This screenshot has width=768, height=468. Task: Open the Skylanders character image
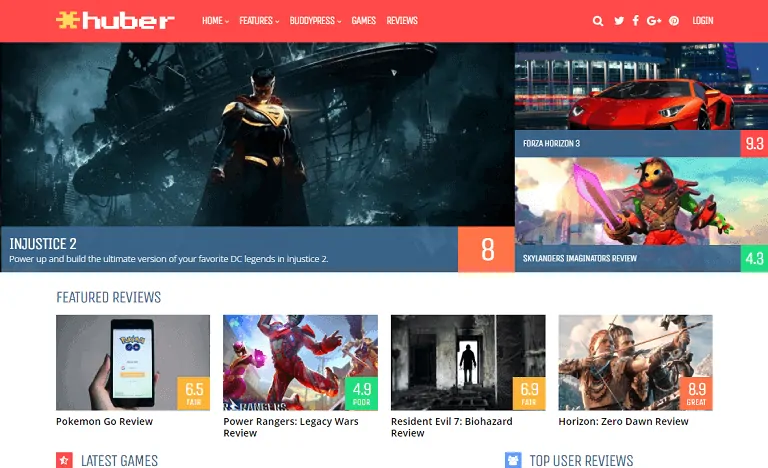pyautogui.click(x=641, y=201)
